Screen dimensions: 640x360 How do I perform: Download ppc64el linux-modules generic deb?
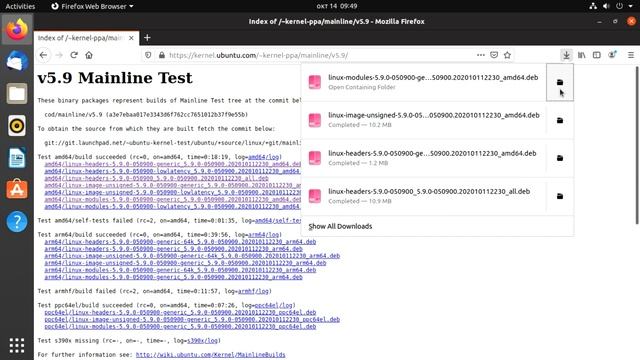click(180, 327)
